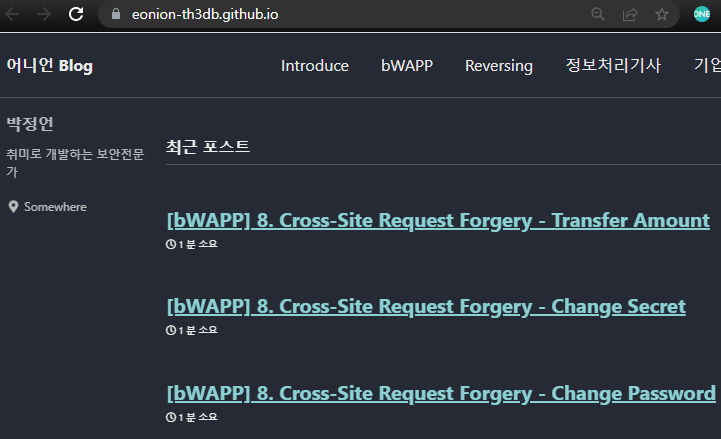The image size is (721, 439).
Task: Click 1 분 소요 under Change Password
Action: 198,417
